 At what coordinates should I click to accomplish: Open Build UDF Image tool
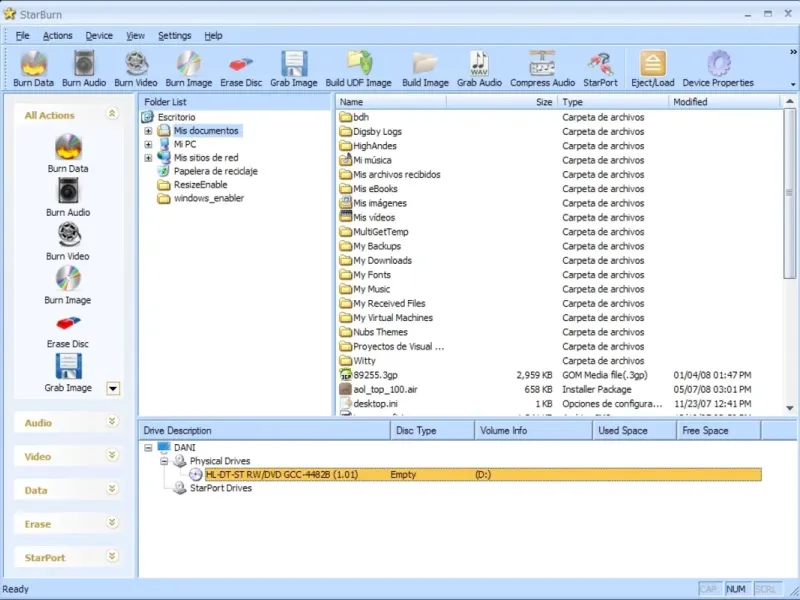[x=358, y=69]
